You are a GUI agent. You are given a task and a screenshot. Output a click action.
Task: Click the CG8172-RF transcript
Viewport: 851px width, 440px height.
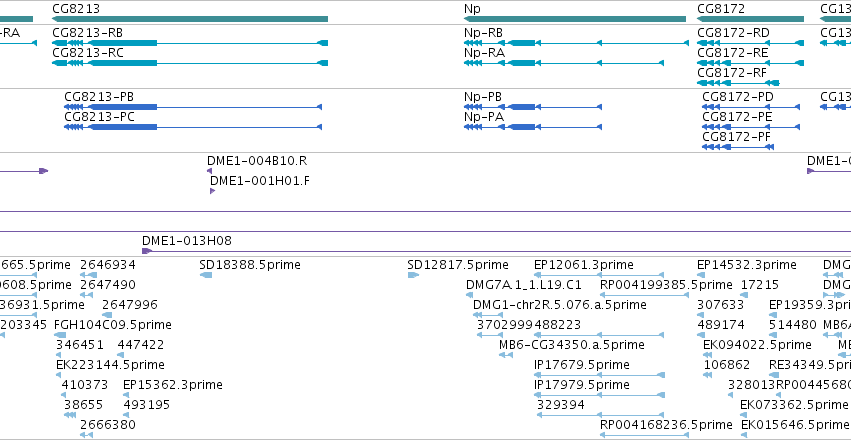click(738, 83)
